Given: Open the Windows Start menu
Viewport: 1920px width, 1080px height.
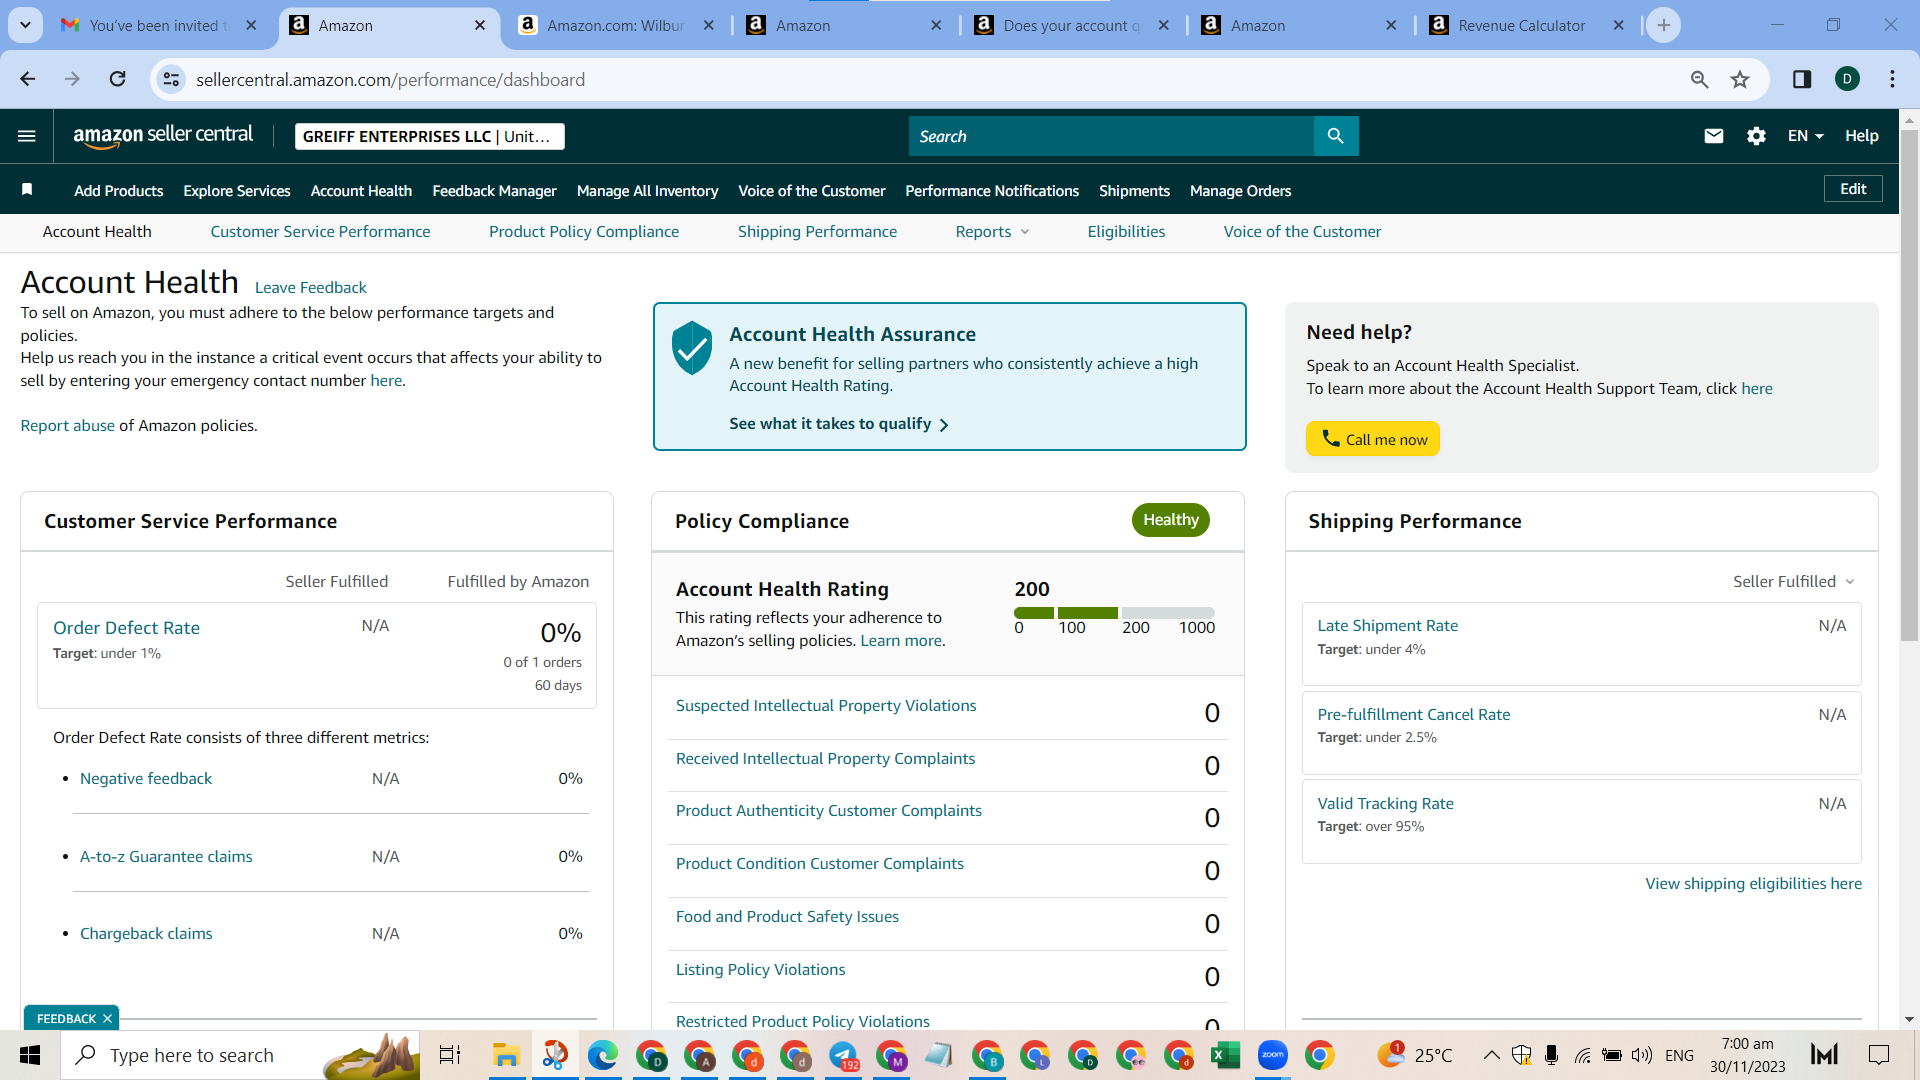Looking at the screenshot, I should [x=30, y=1055].
